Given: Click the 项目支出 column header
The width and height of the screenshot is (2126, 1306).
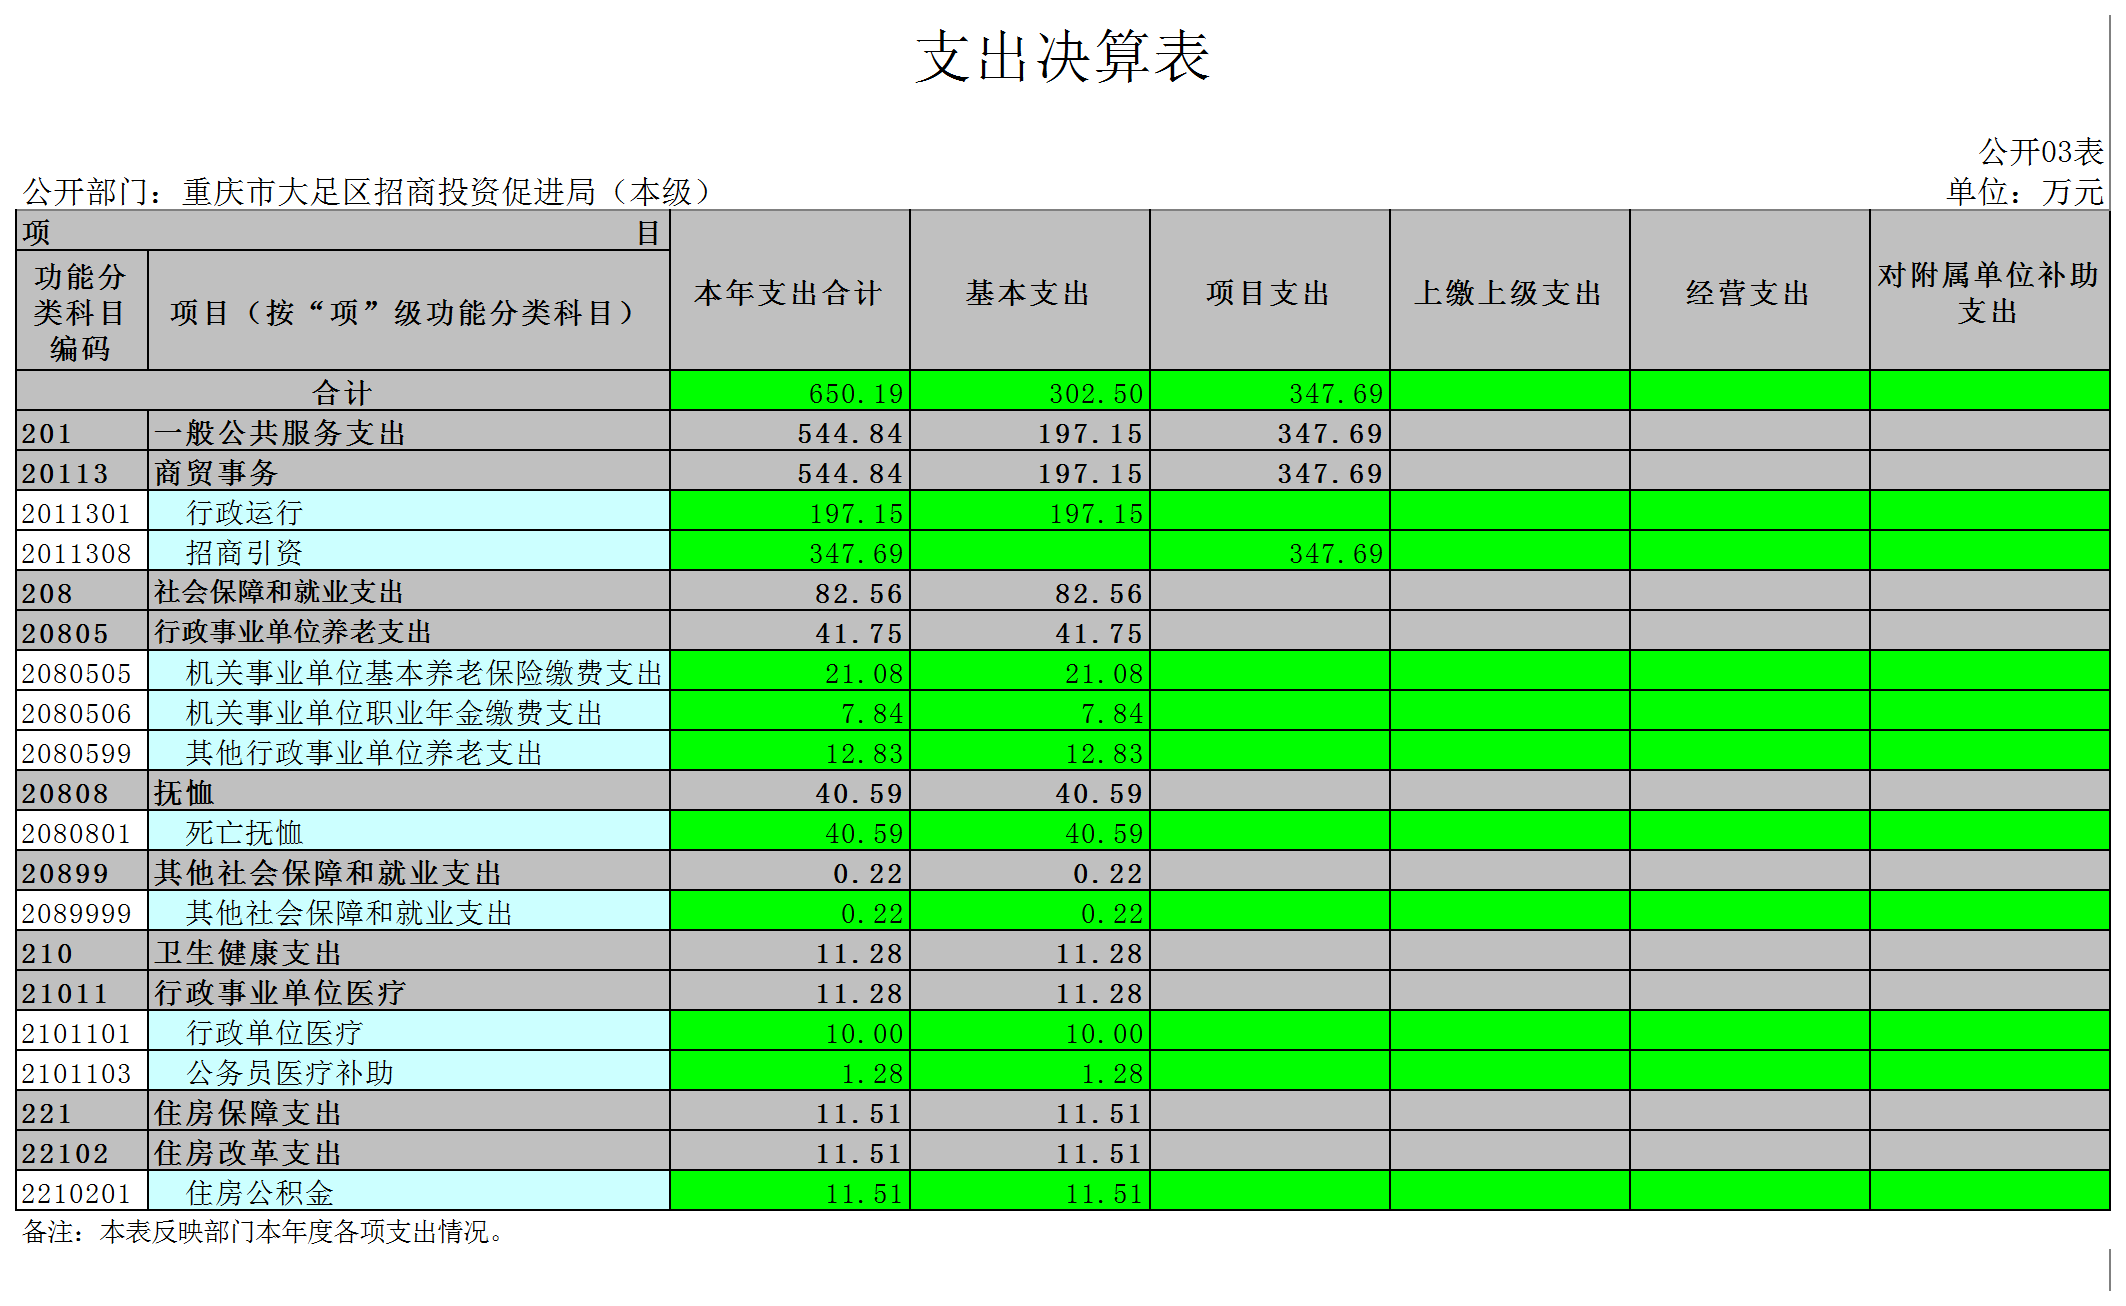Looking at the screenshot, I should [1269, 292].
